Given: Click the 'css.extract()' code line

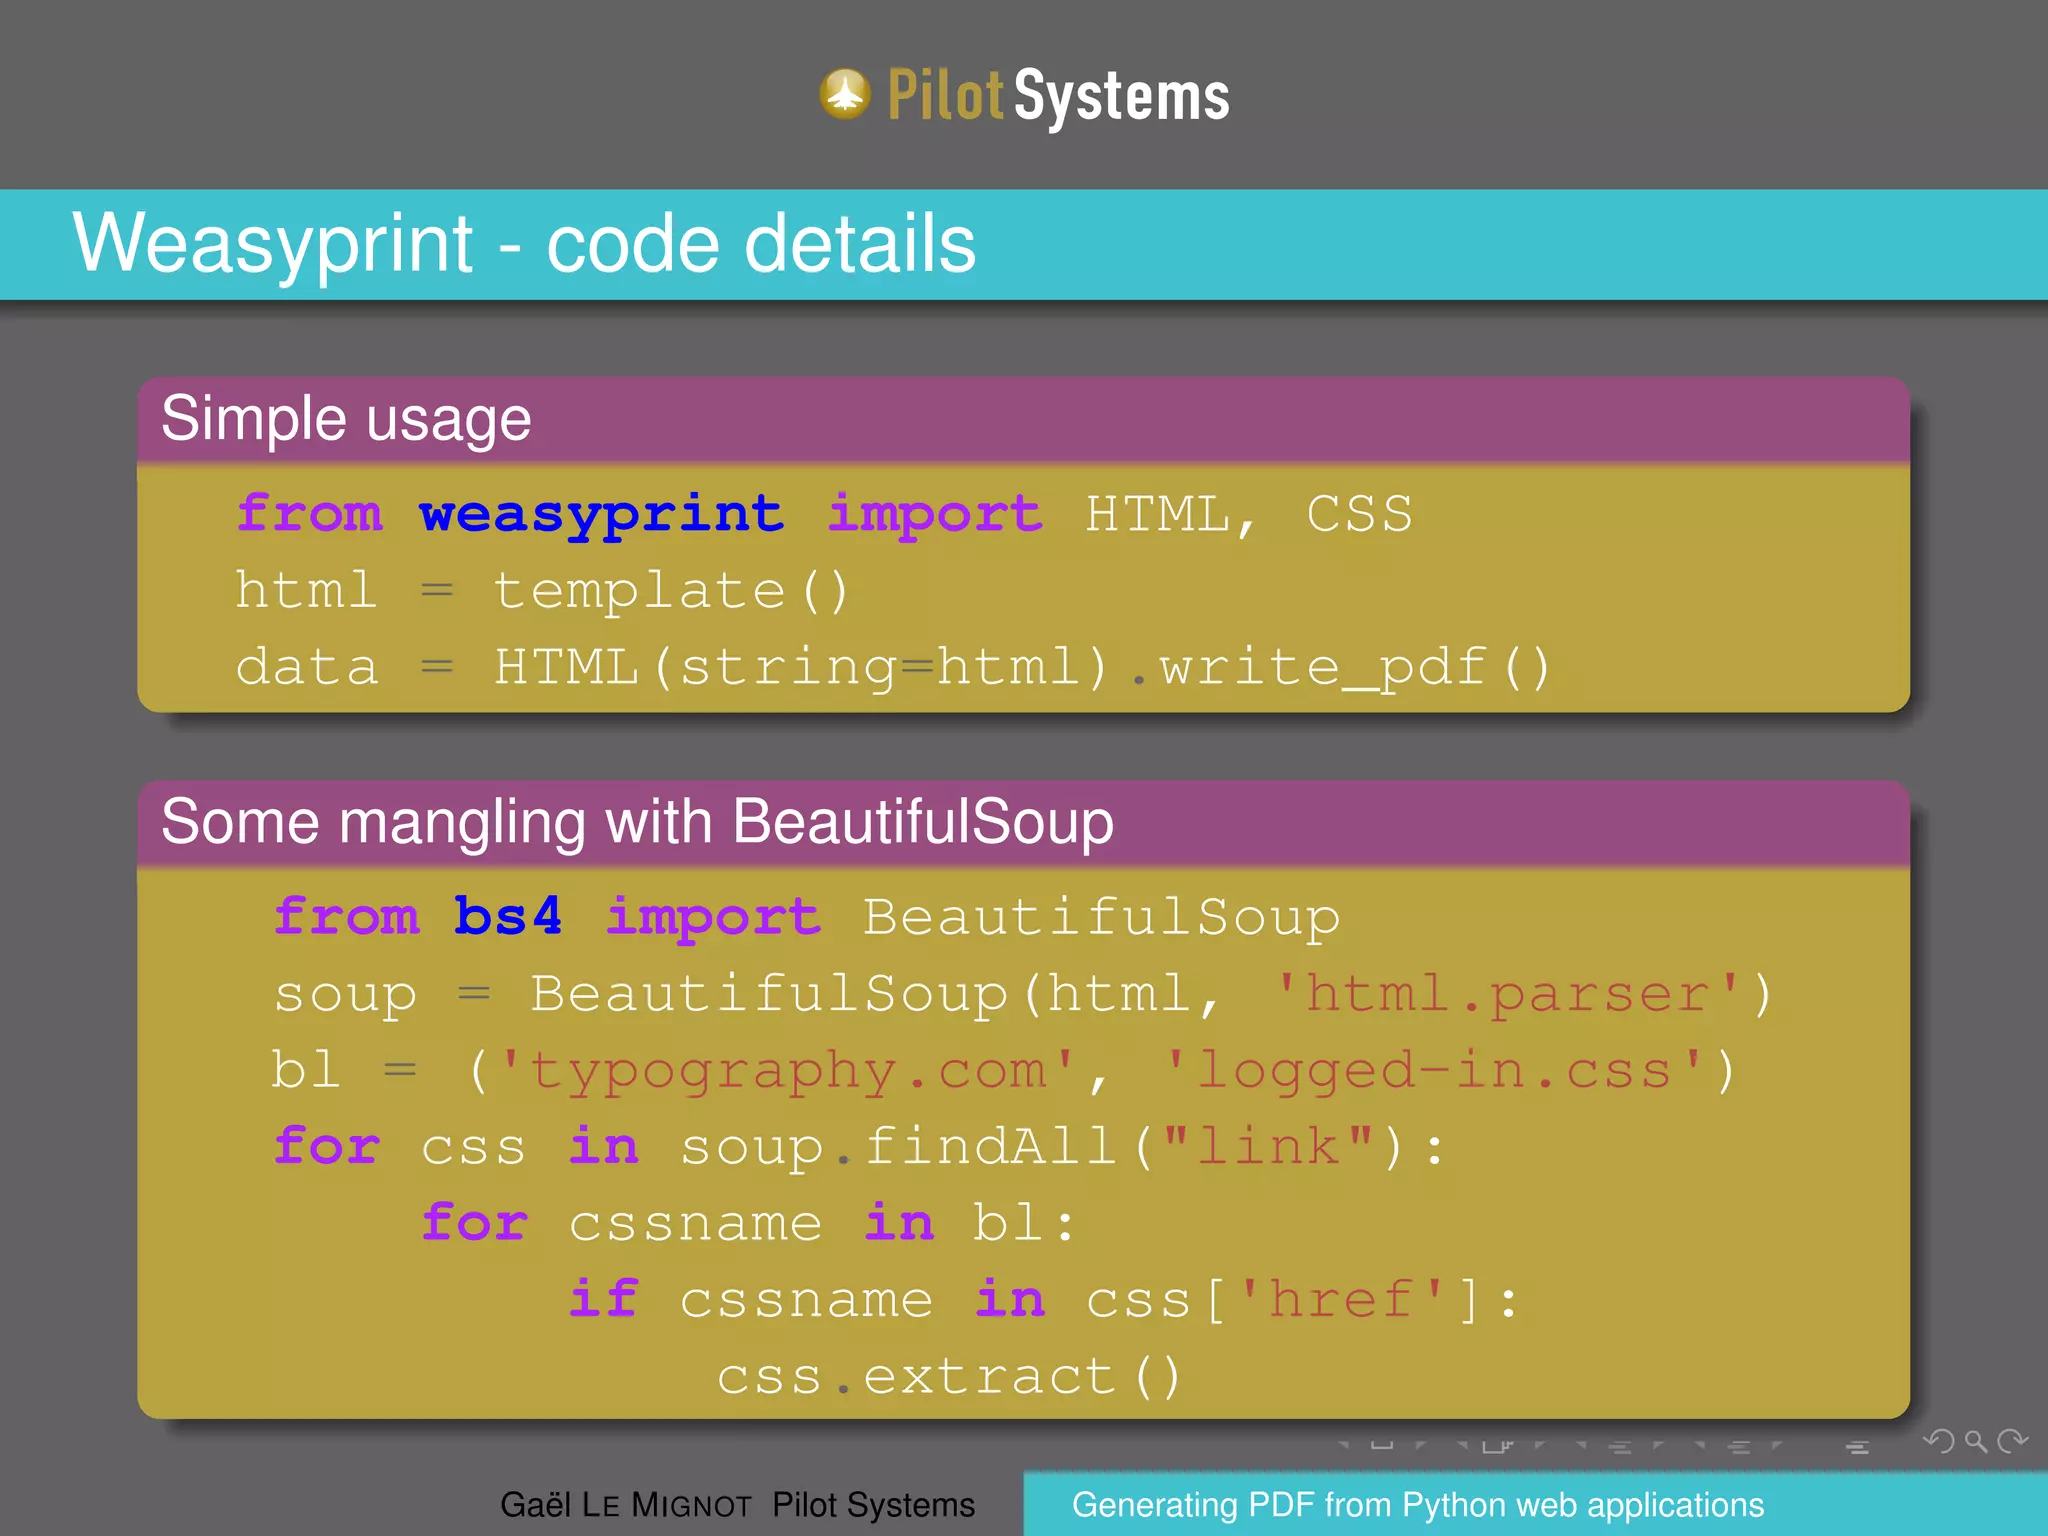Looking at the screenshot, I should [949, 1376].
